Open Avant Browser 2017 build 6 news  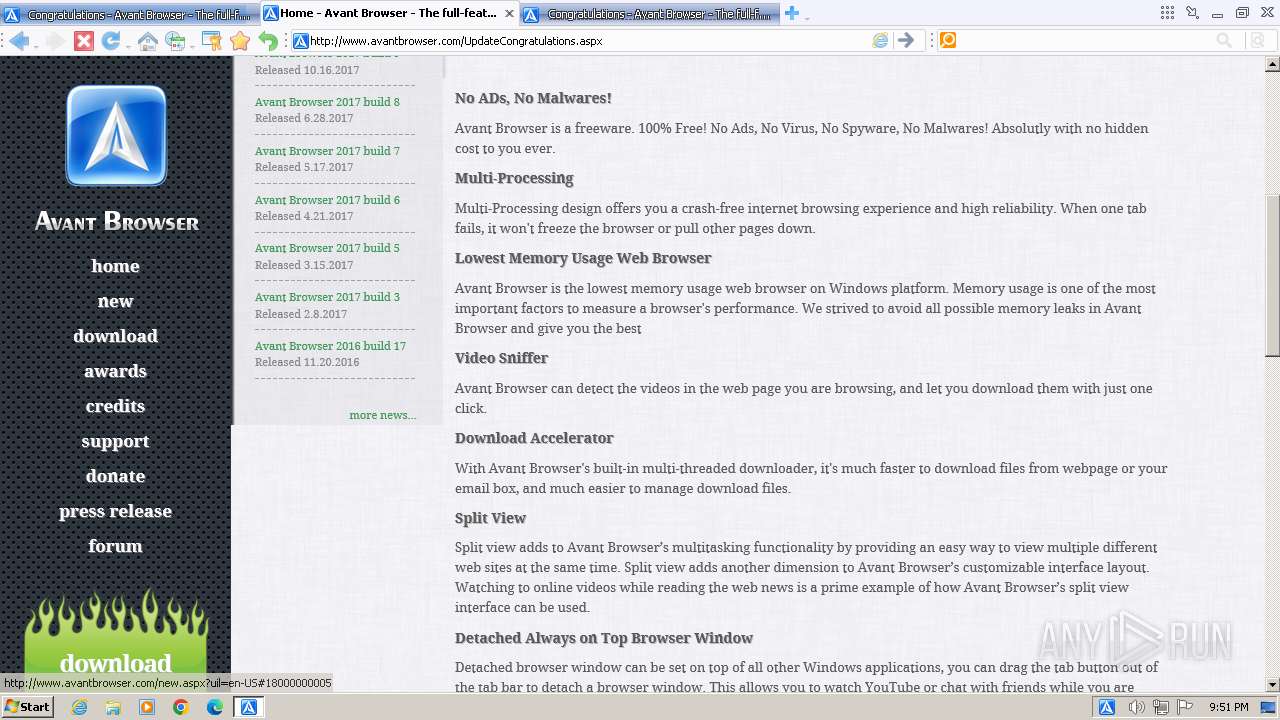coord(327,200)
